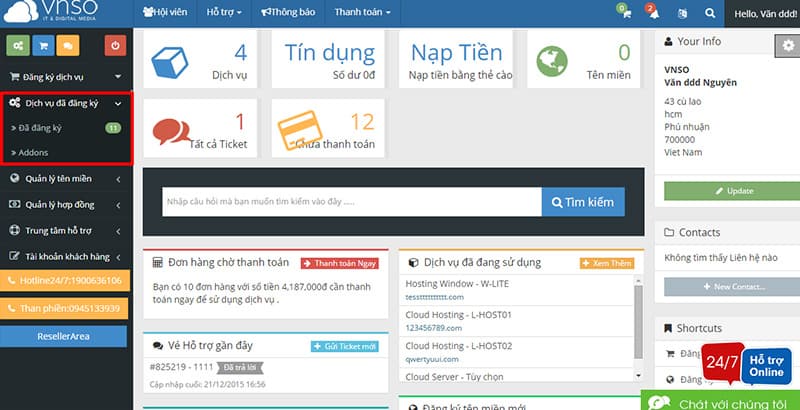This screenshot has width=800, height=410.
Task: Expand Quản lý tên miền menu
Action: [x=66, y=179]
